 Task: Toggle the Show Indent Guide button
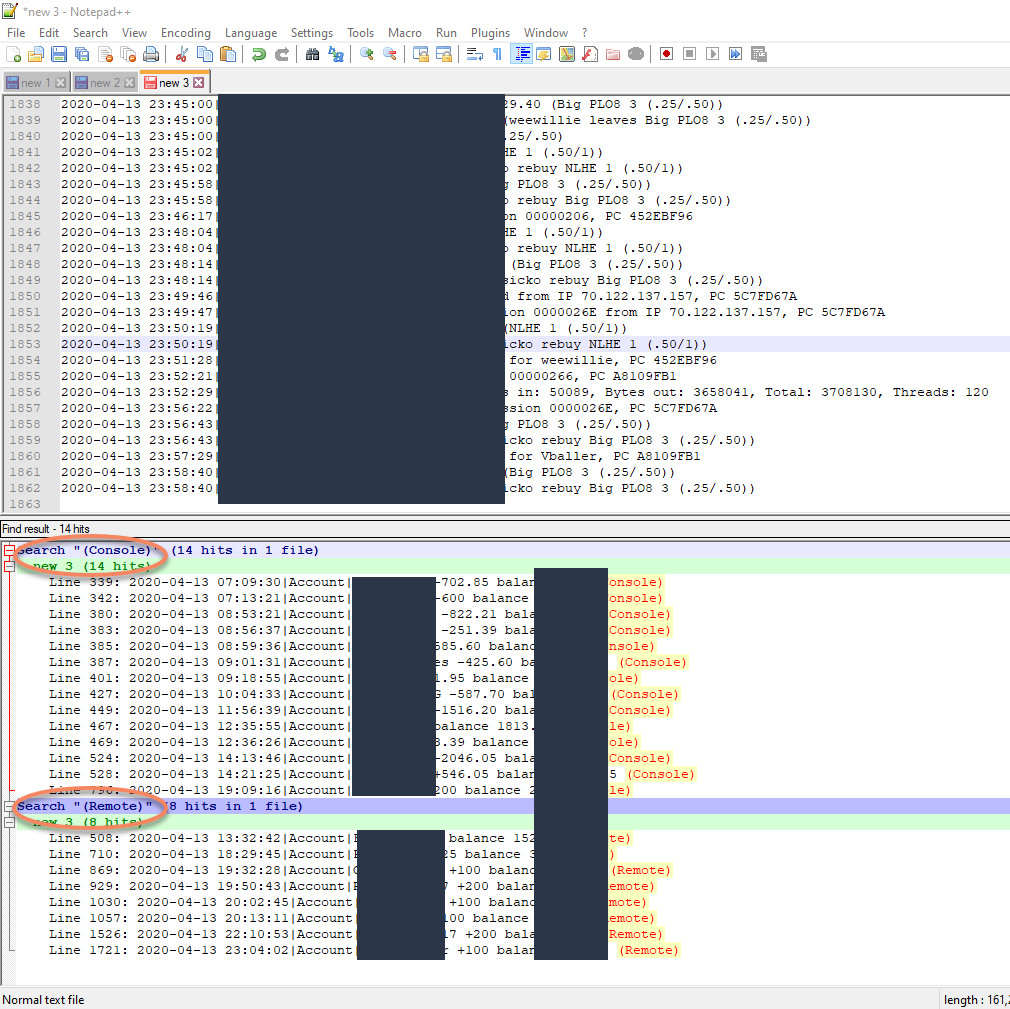(x=521, y=54)
